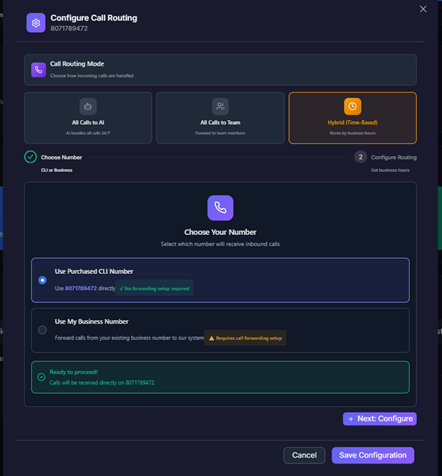Click the check icon in Ready to proceed banner
The image size is (442, 476).
(41, 377)
